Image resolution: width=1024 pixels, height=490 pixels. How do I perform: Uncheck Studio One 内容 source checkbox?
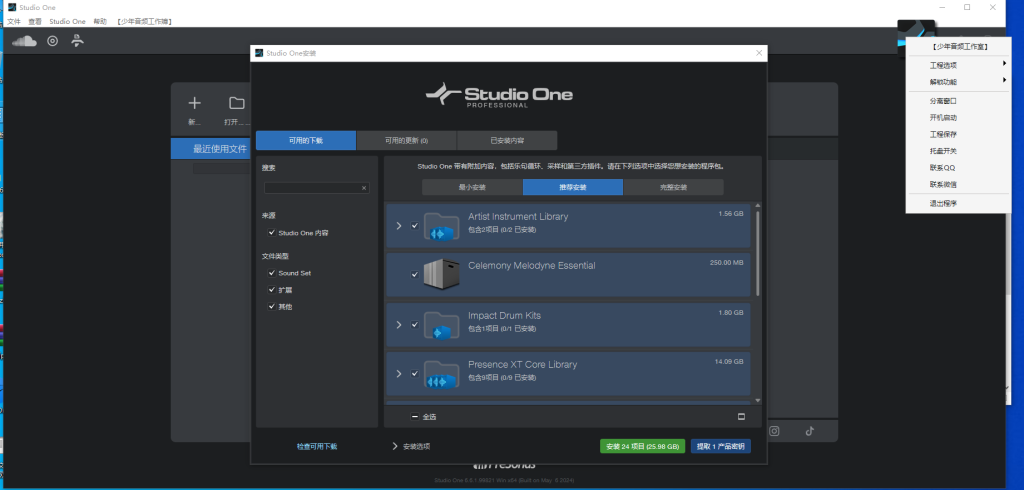click(272, 233)
